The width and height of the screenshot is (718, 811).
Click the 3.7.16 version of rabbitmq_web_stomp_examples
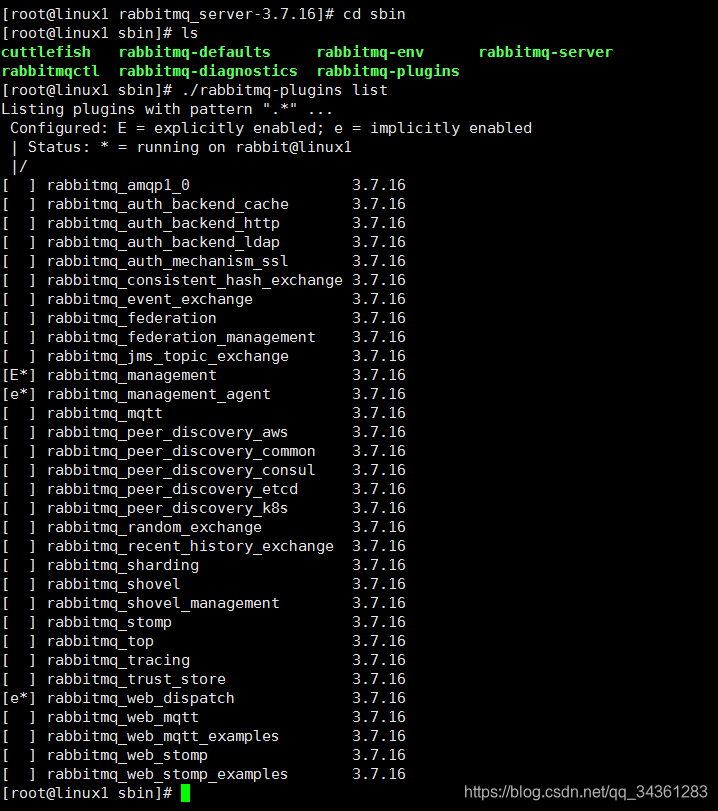click(x=379, y=774)
